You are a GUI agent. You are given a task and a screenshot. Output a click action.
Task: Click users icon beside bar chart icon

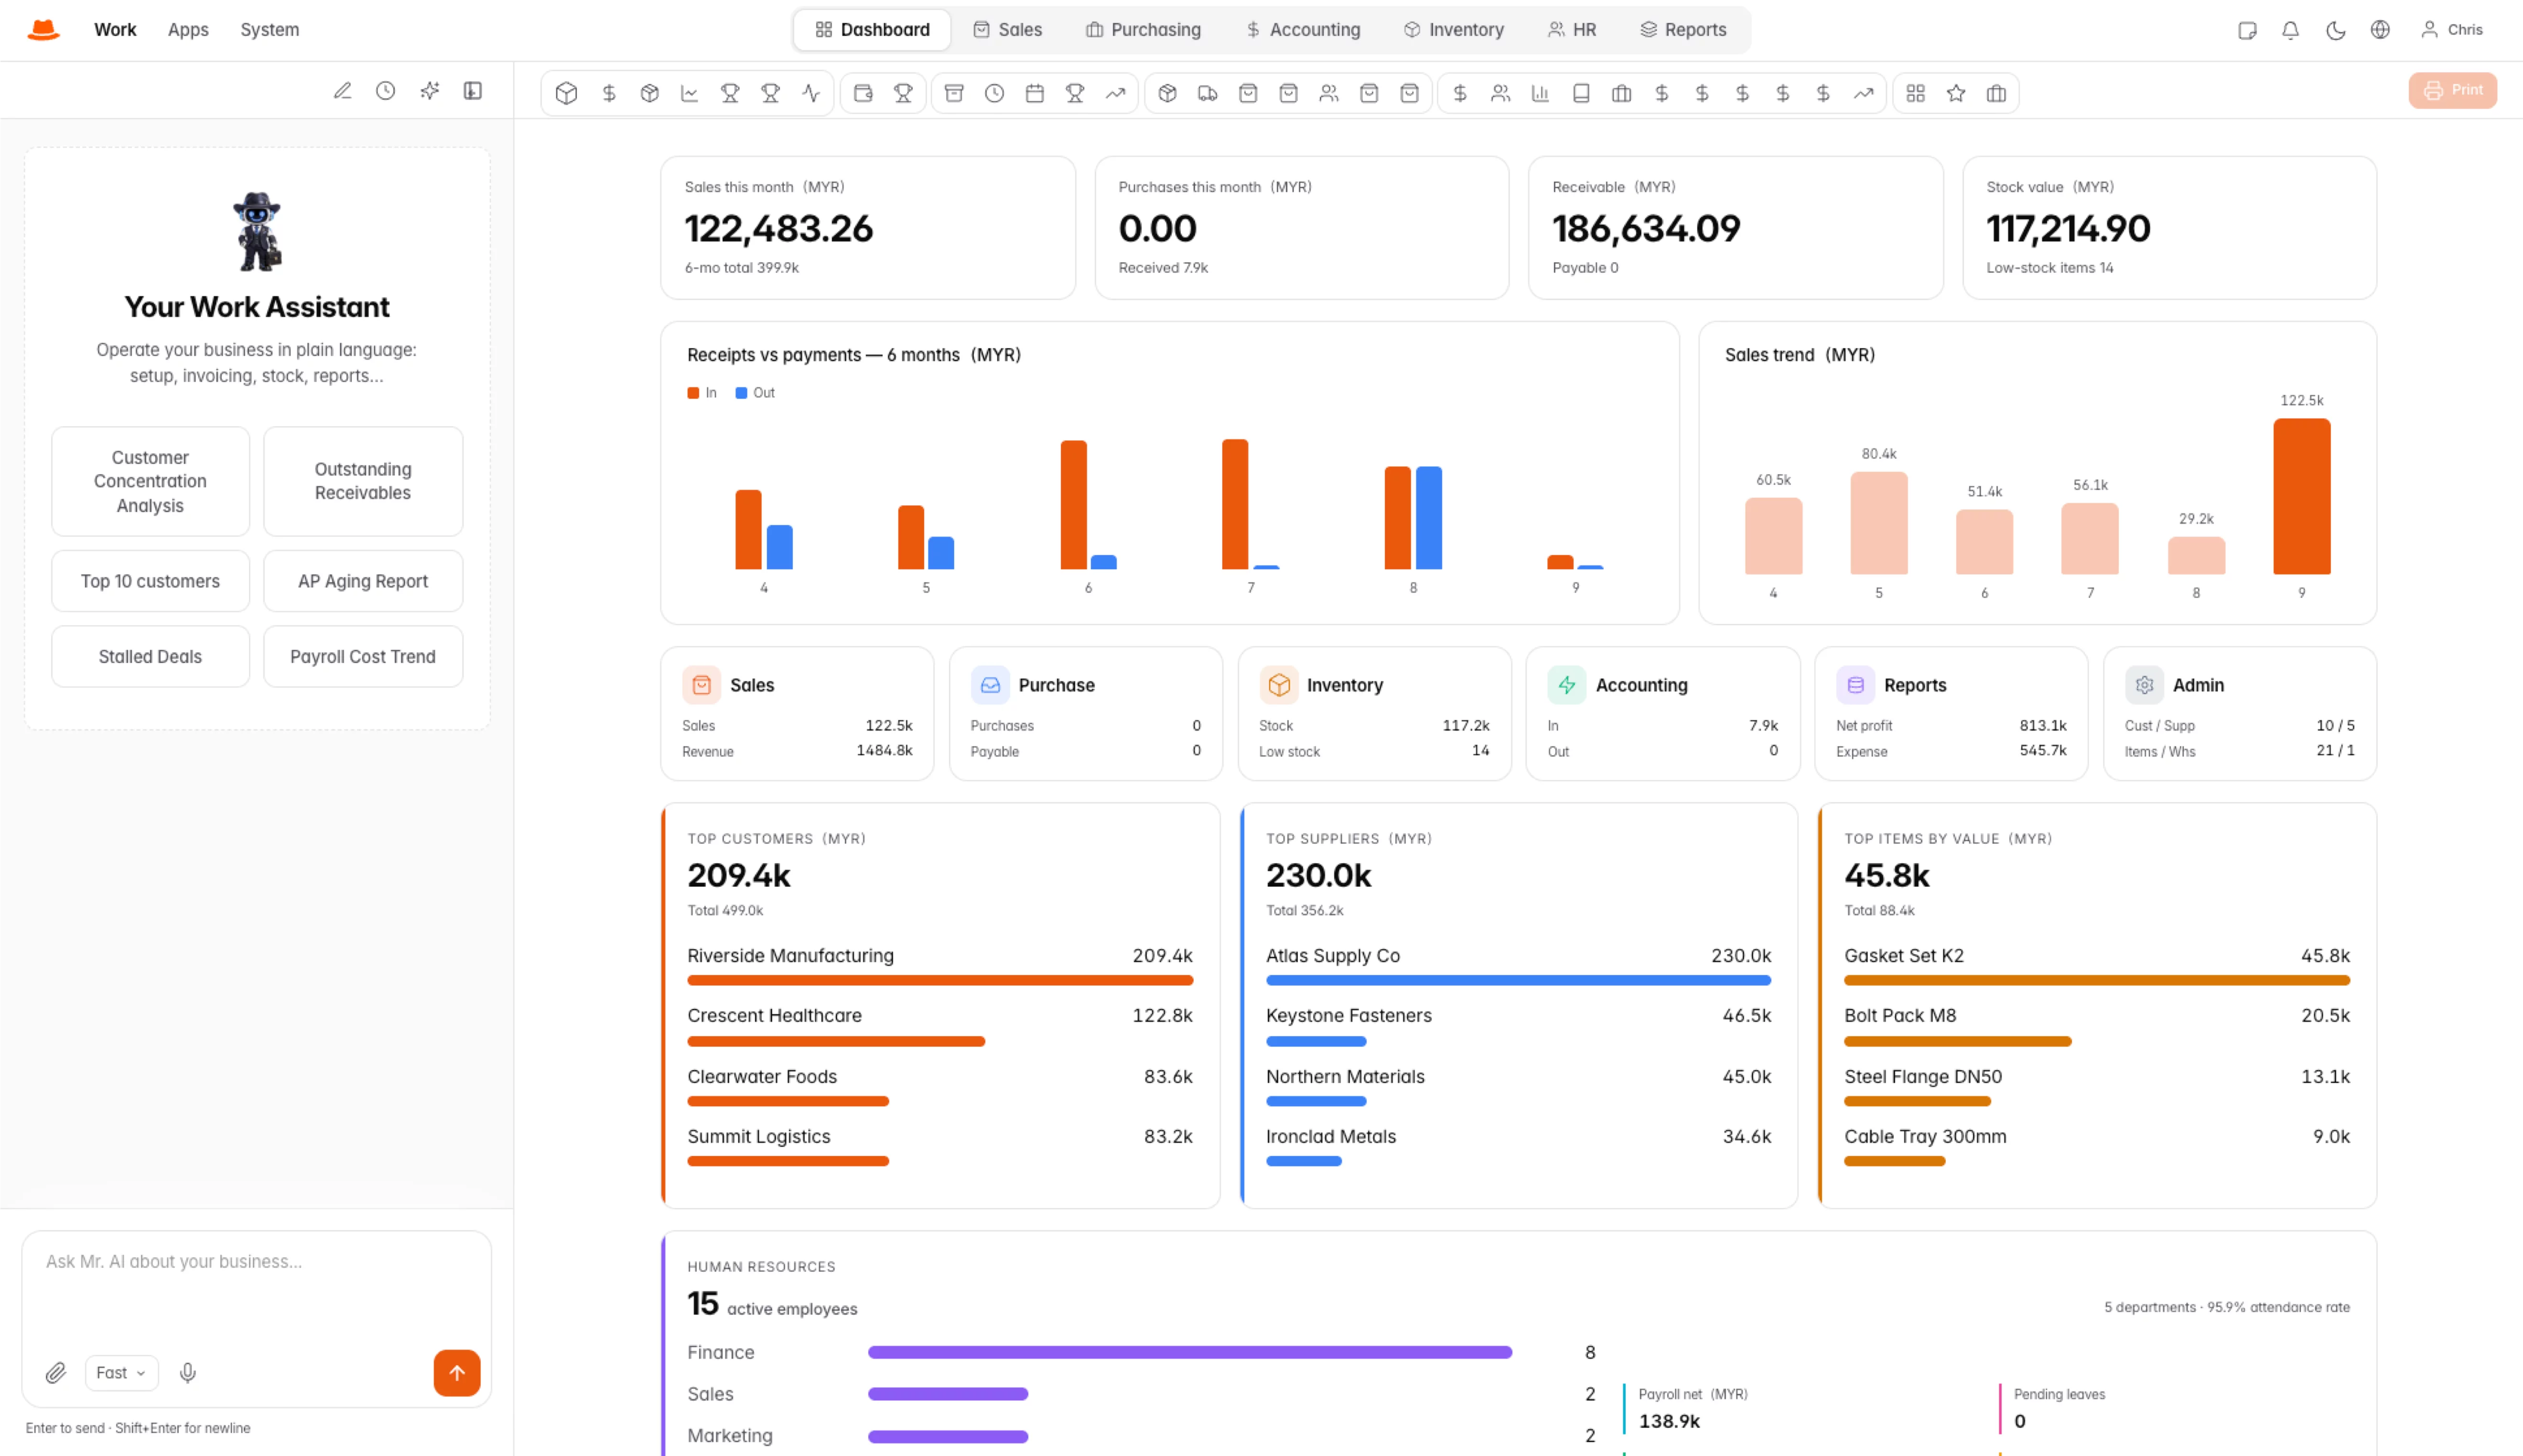click(1500, 93)
